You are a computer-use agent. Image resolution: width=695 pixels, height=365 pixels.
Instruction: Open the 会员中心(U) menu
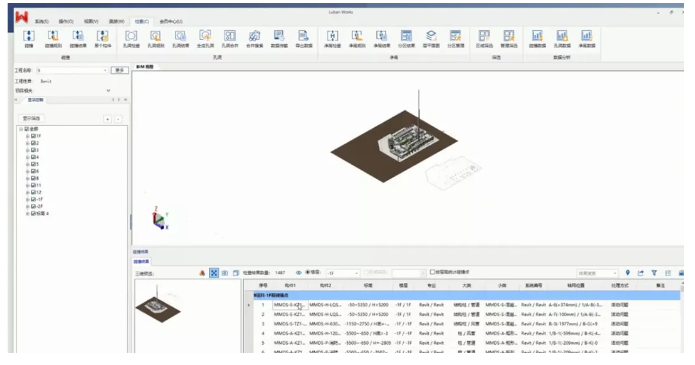[x=171, y=21]
